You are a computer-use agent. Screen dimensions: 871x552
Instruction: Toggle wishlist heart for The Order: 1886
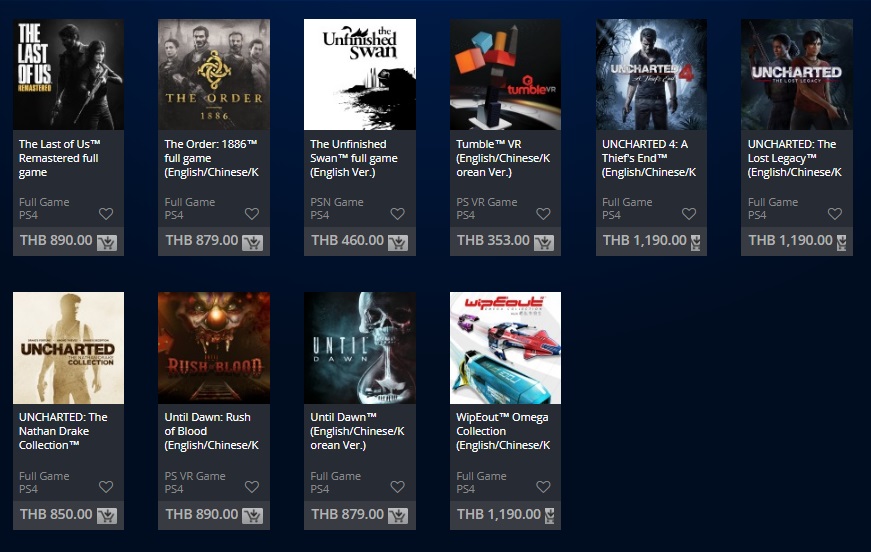[252, 213]
